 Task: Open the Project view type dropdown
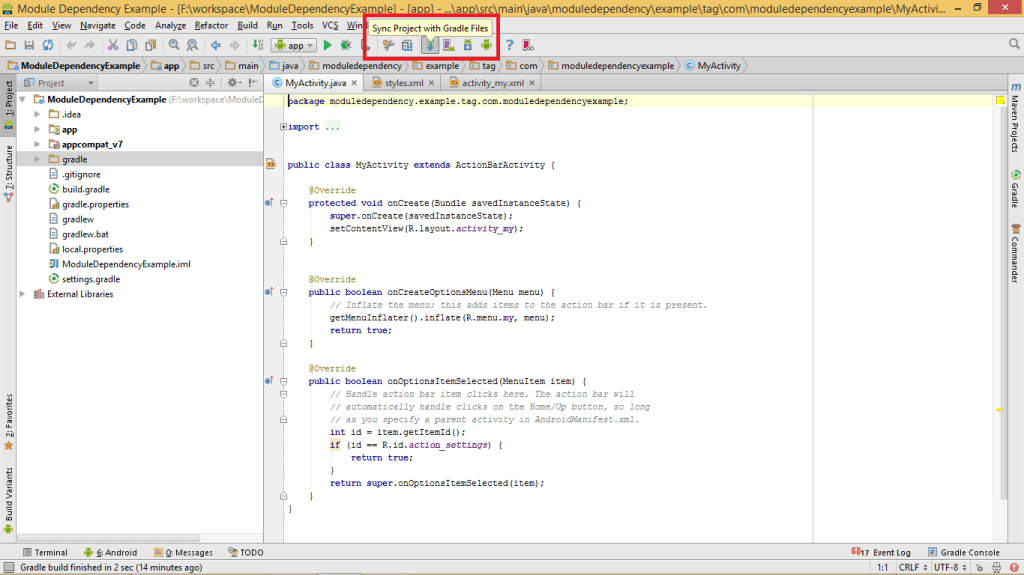59,83
